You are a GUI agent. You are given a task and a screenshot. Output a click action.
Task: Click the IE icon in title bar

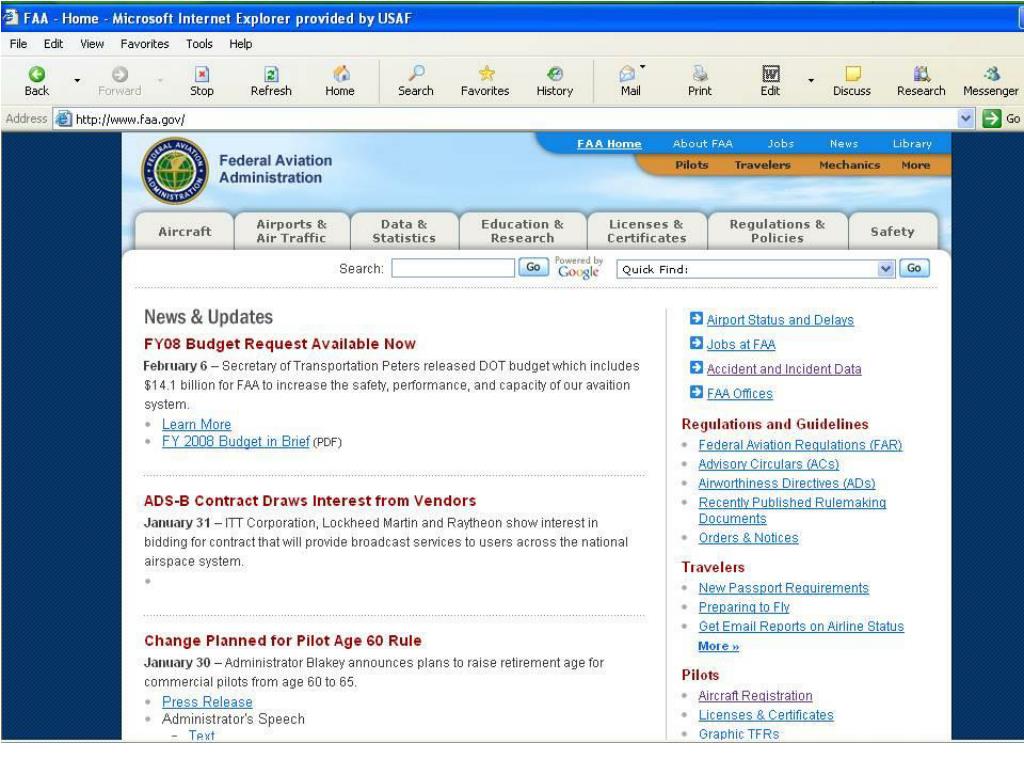(10, 18)
